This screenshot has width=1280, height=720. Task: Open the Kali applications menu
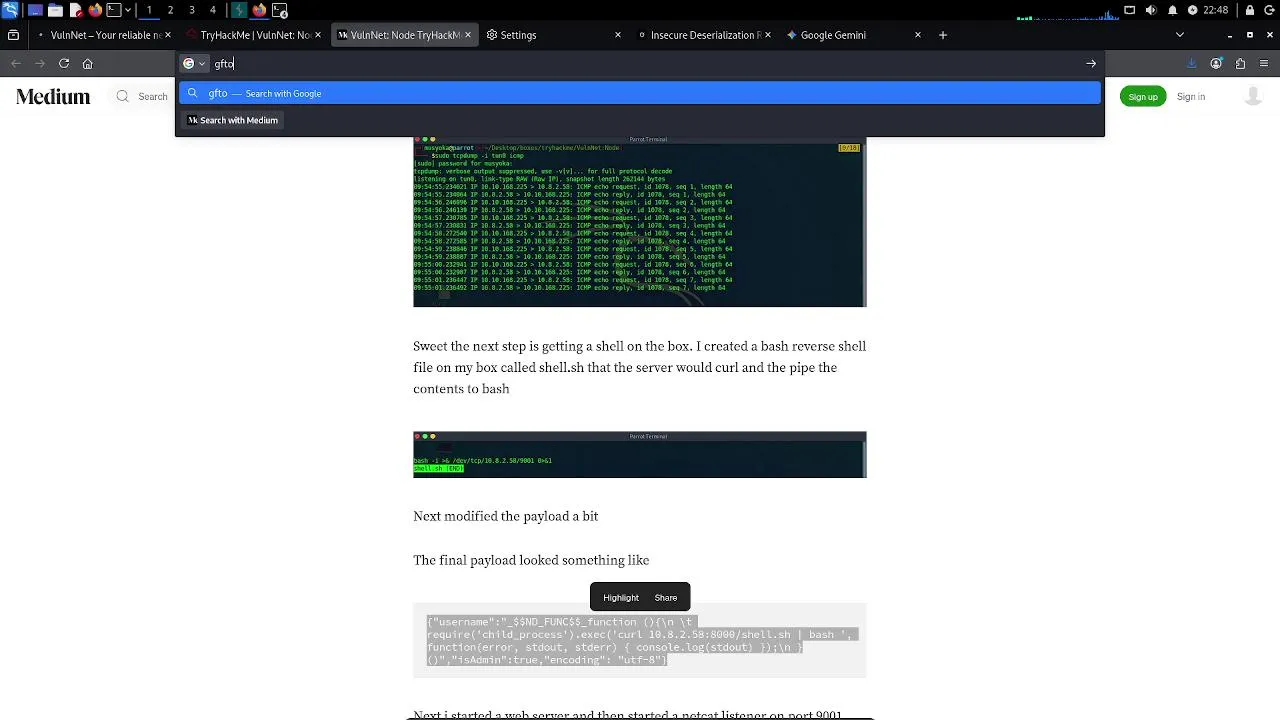[10, 10]
